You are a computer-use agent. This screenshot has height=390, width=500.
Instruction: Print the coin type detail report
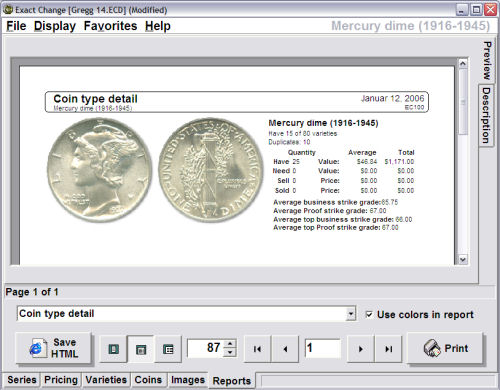click(445, 348)
